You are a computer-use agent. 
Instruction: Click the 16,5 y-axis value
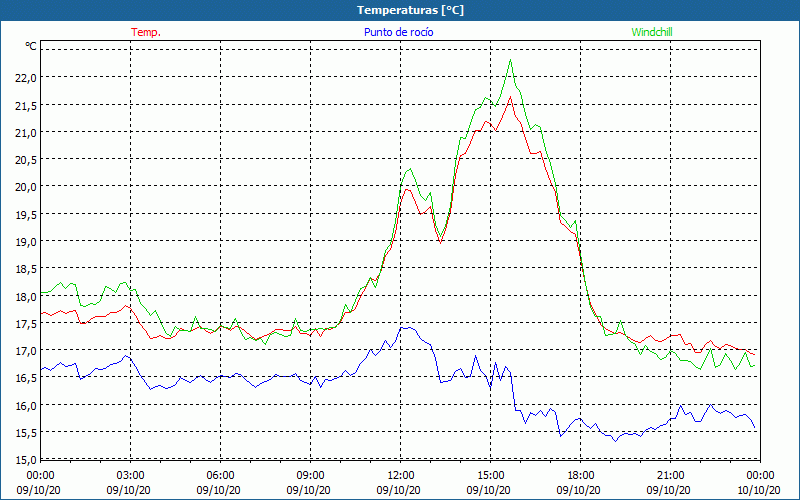click(x=26, y=378)
